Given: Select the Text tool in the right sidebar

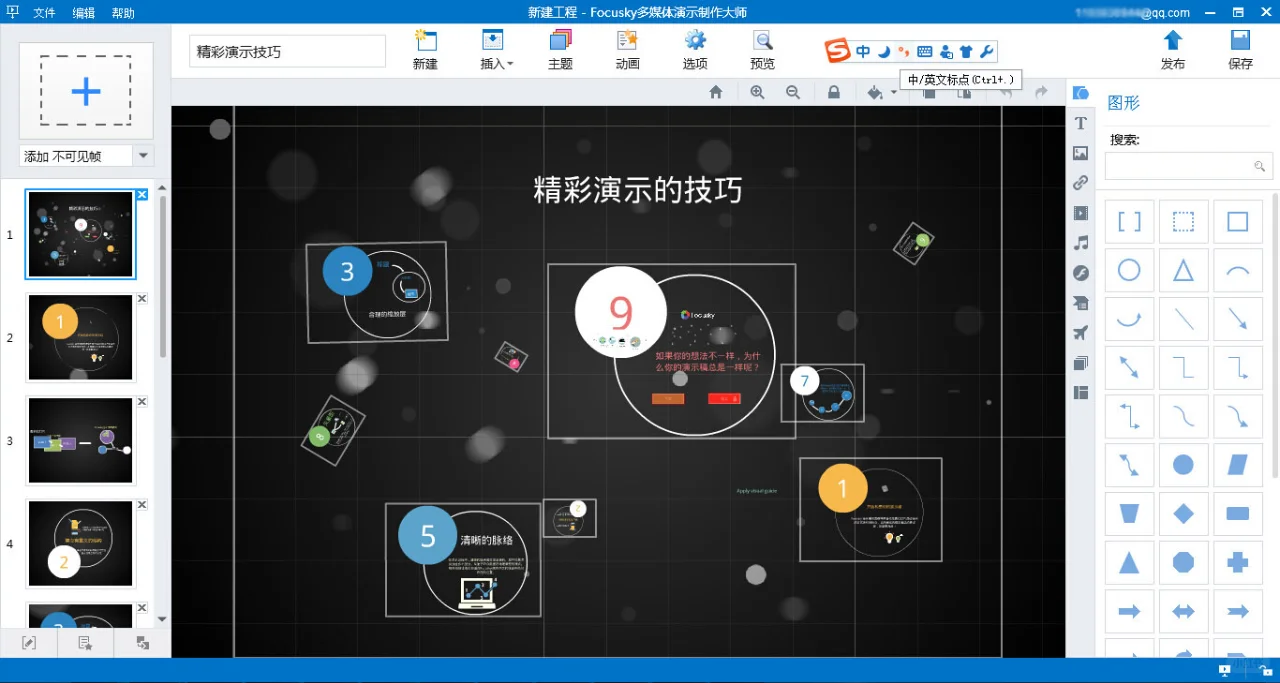Looking at the screenshot, I should (1081, 123).
